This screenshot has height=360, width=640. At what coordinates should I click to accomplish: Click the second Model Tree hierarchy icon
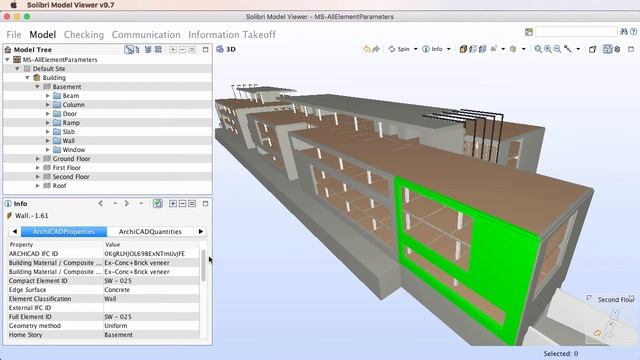138,49
